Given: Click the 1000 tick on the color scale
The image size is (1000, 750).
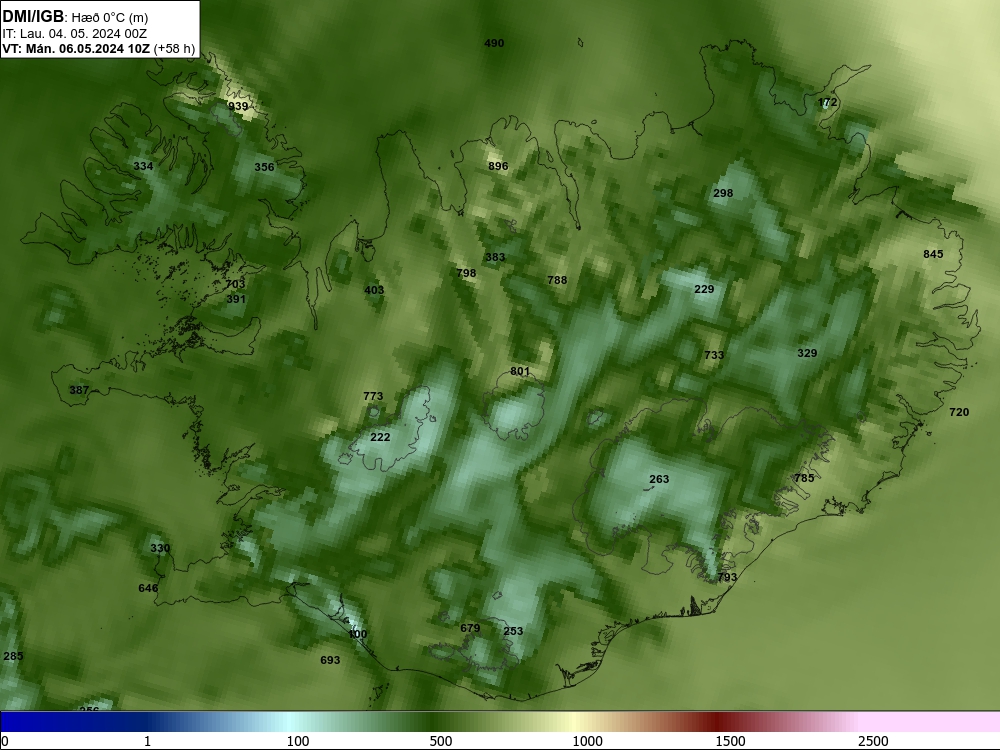Looking at the screenshot, I should tap(587, 741).
